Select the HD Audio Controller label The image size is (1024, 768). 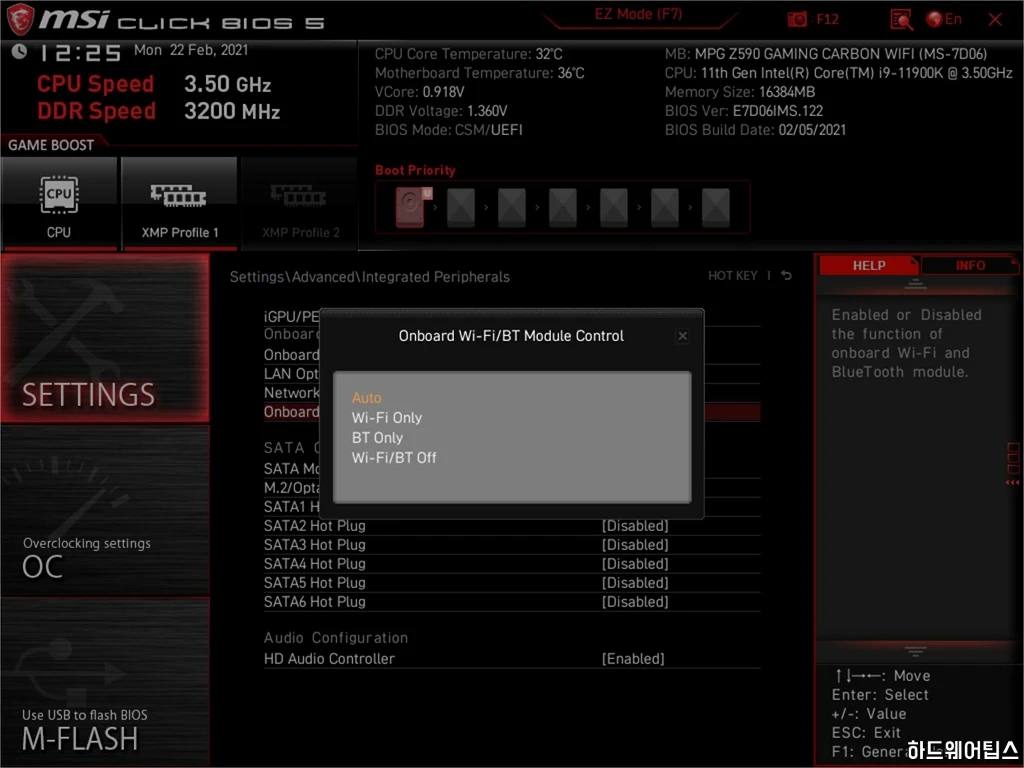pyautogui.click(x=329, y=659)
